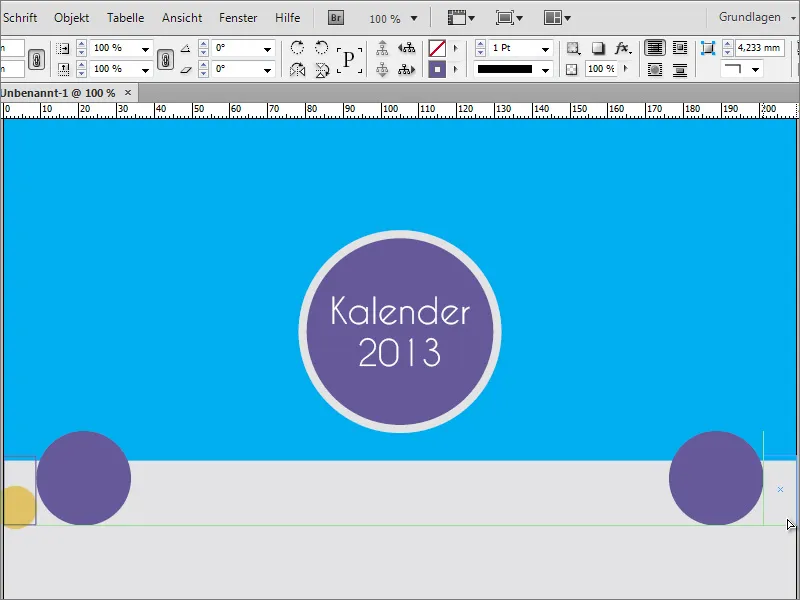Step the stroke weight value up
Screen dimensions: 800x600
coord(480,44)
